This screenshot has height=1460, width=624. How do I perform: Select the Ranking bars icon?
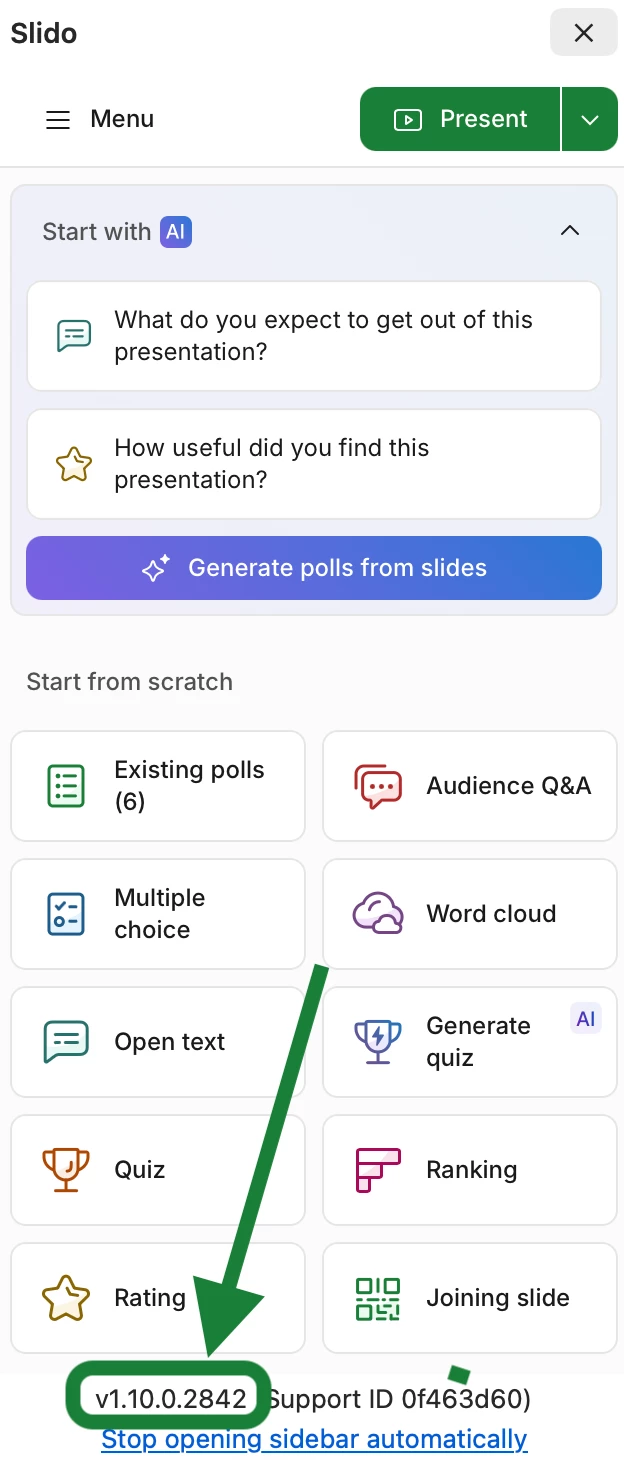378,1170
